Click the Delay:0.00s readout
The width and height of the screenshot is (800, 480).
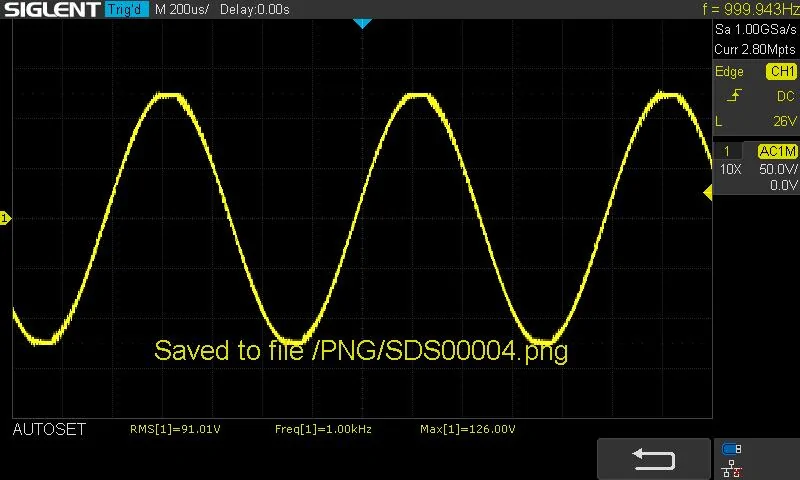tap(255, 9)
